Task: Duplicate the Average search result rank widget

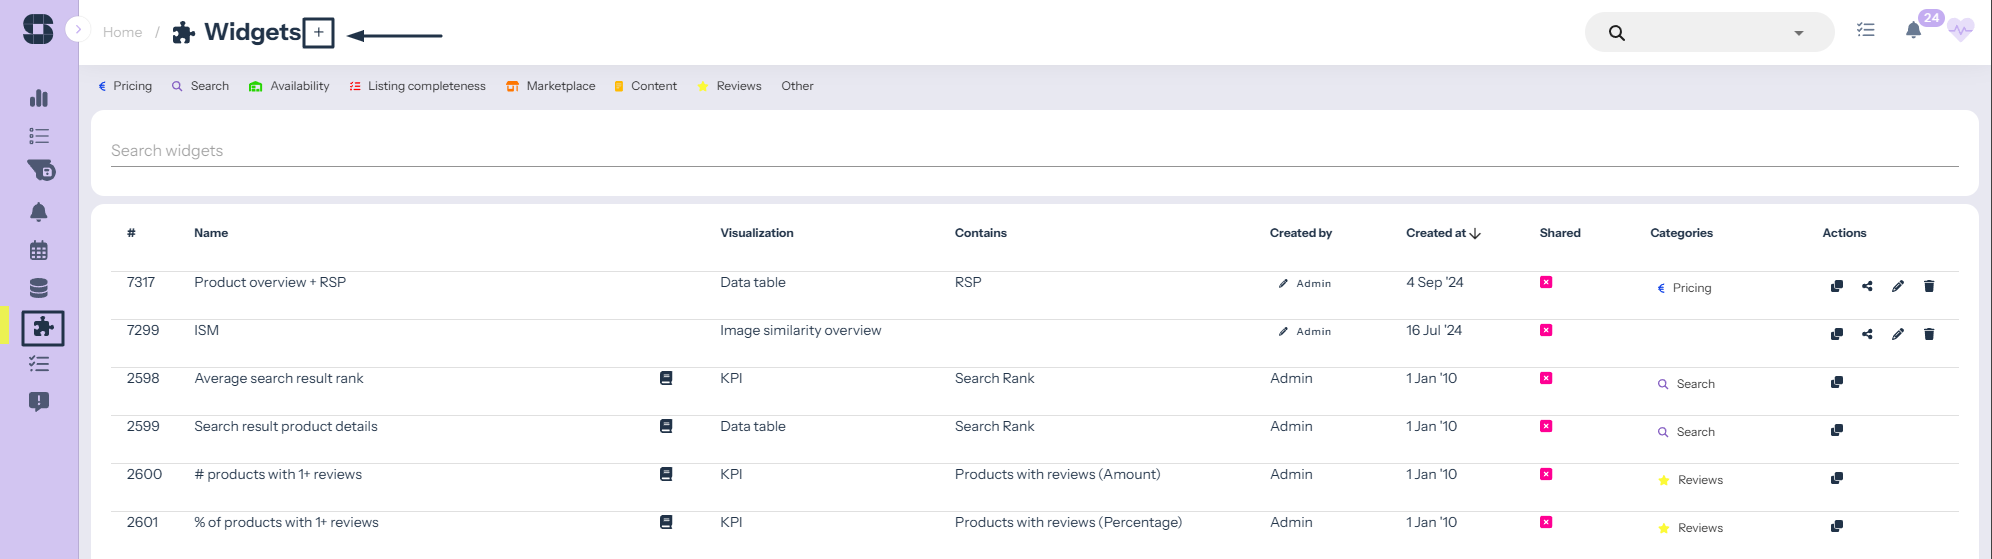Action: pos(1836,382)
